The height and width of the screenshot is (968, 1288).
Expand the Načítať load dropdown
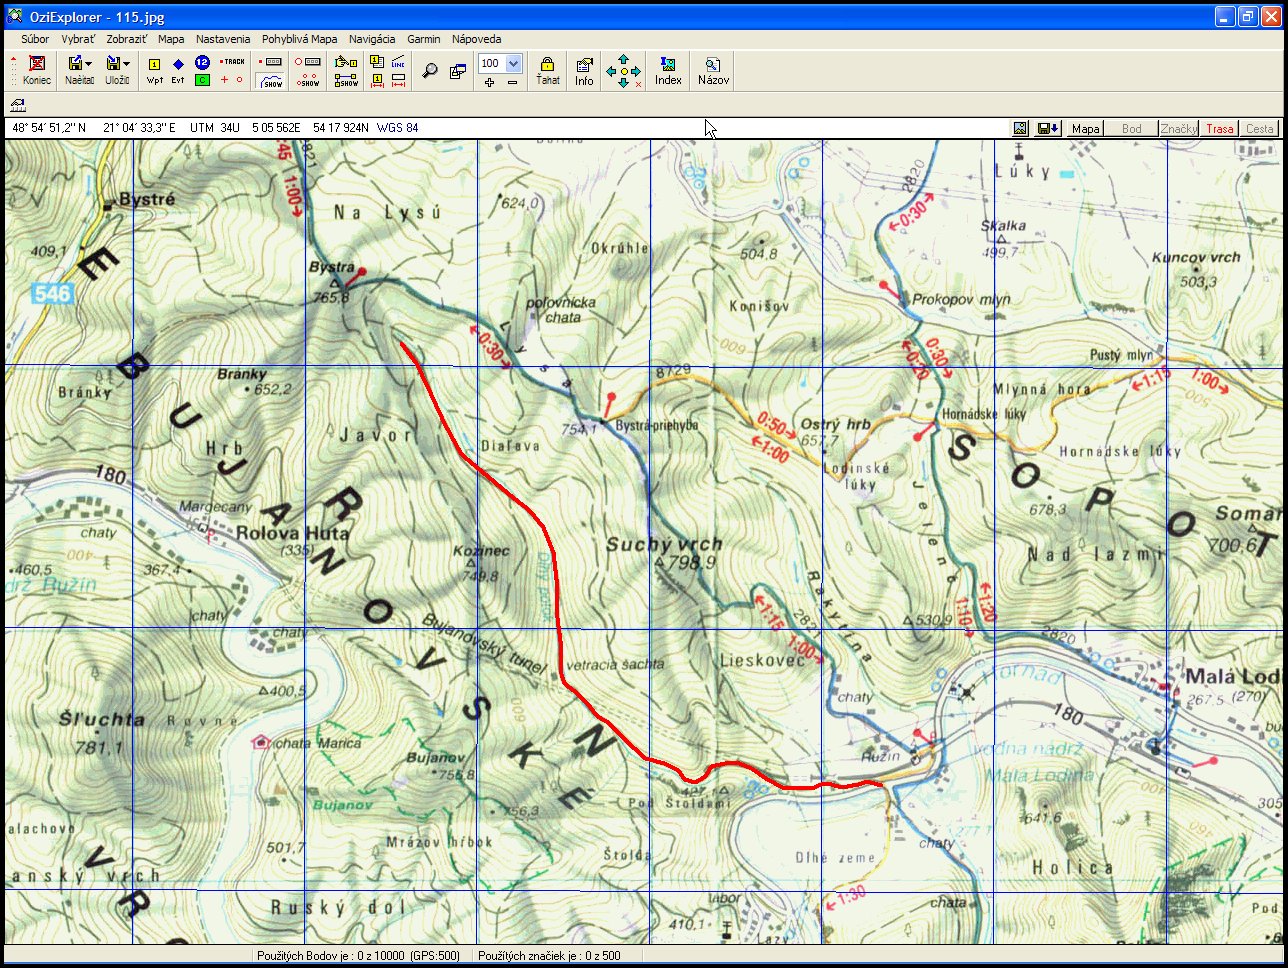coord(89,64)
